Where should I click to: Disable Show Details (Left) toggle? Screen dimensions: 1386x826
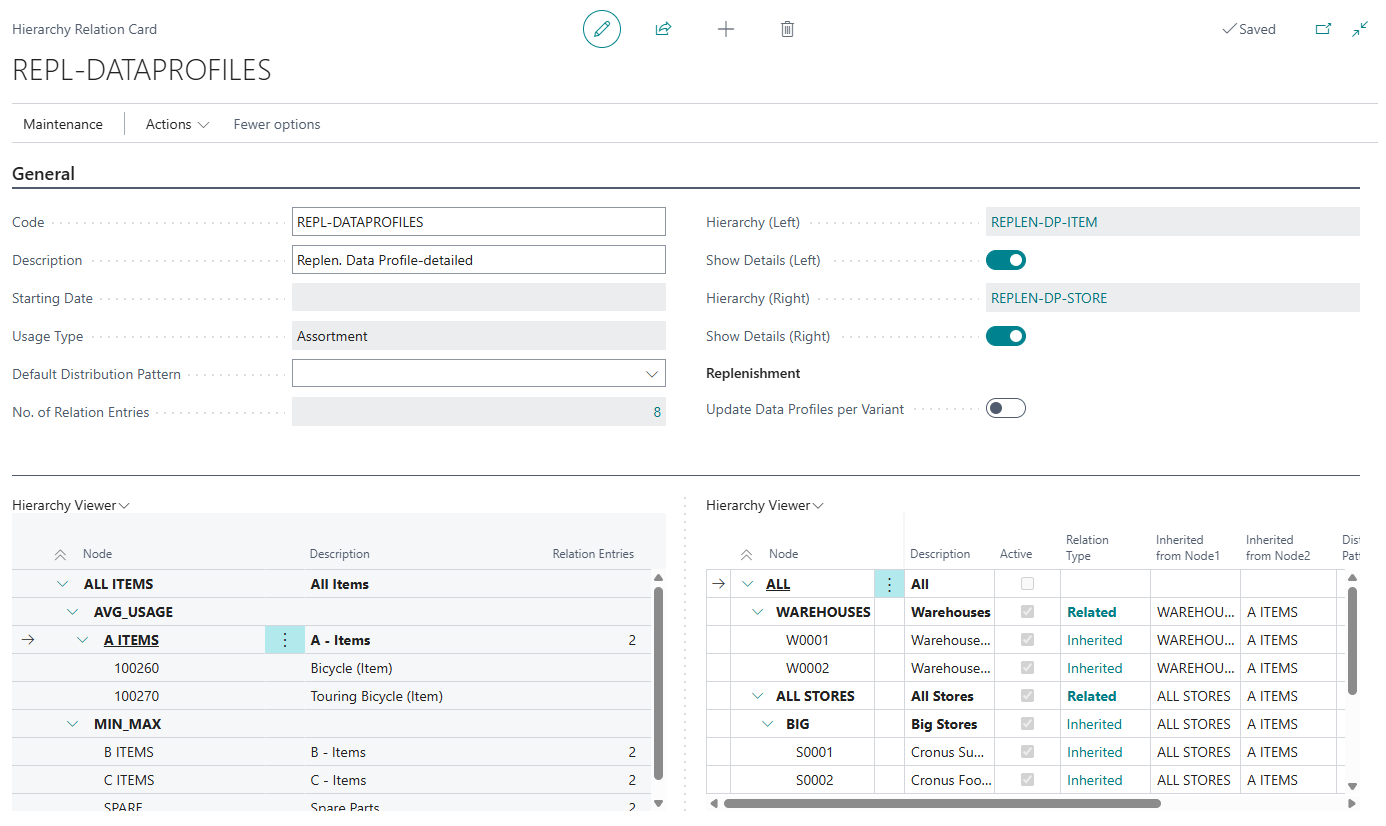pos(1005,260)
